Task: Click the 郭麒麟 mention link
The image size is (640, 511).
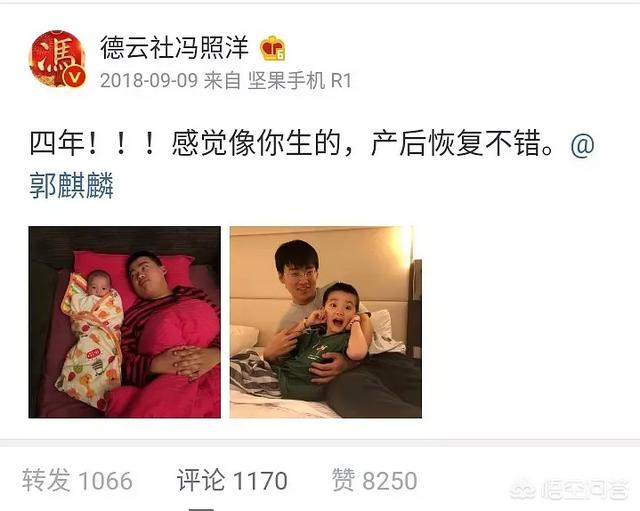Action: click(x=72, y=186)
